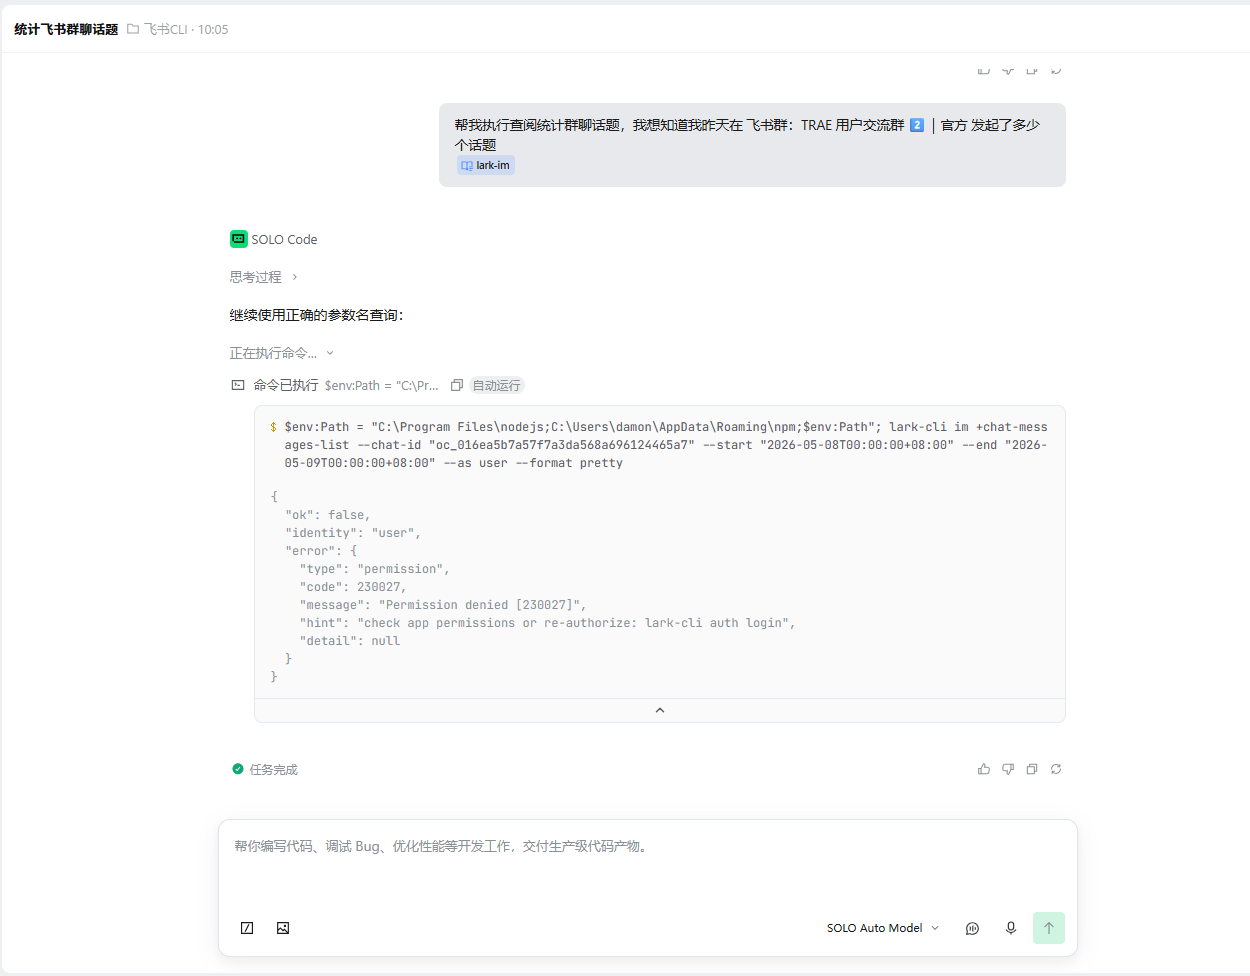The image size is (1250, 976).
Task: Attach an image to the message
Action: 283,928
